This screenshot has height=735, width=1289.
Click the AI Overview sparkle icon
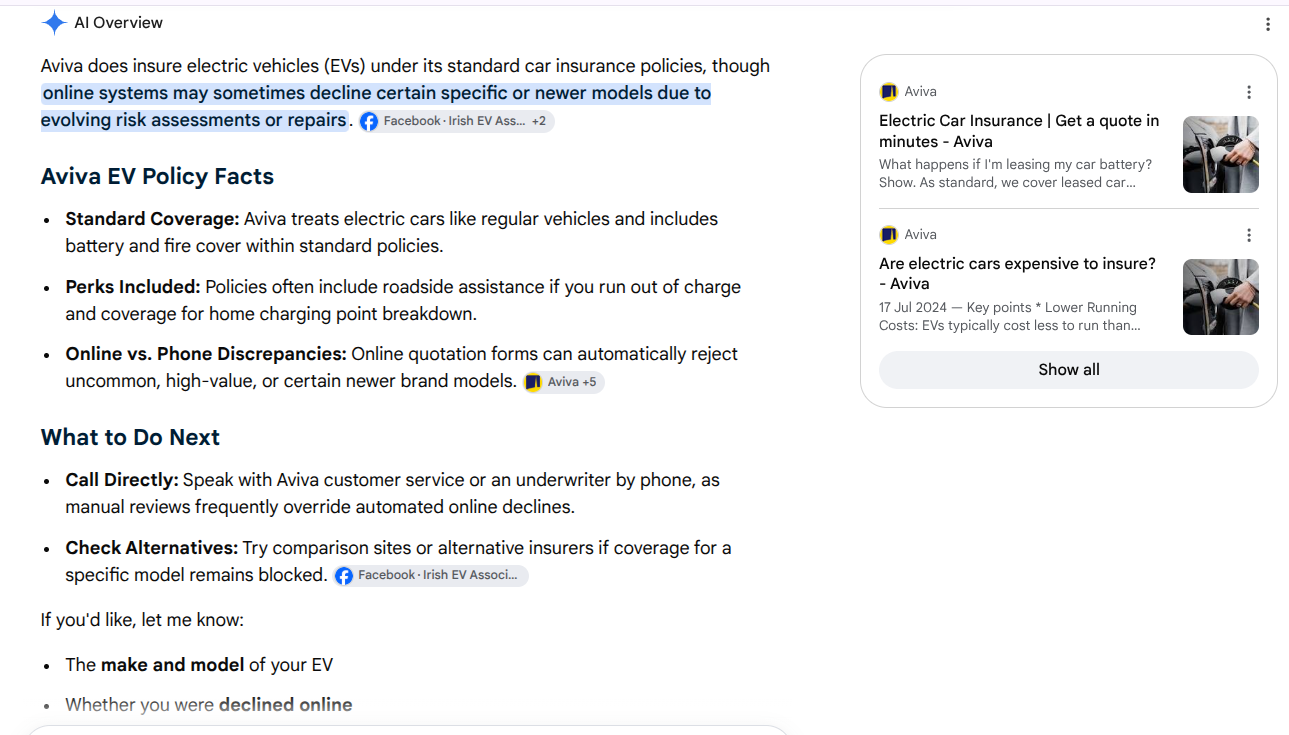(54, 23)
